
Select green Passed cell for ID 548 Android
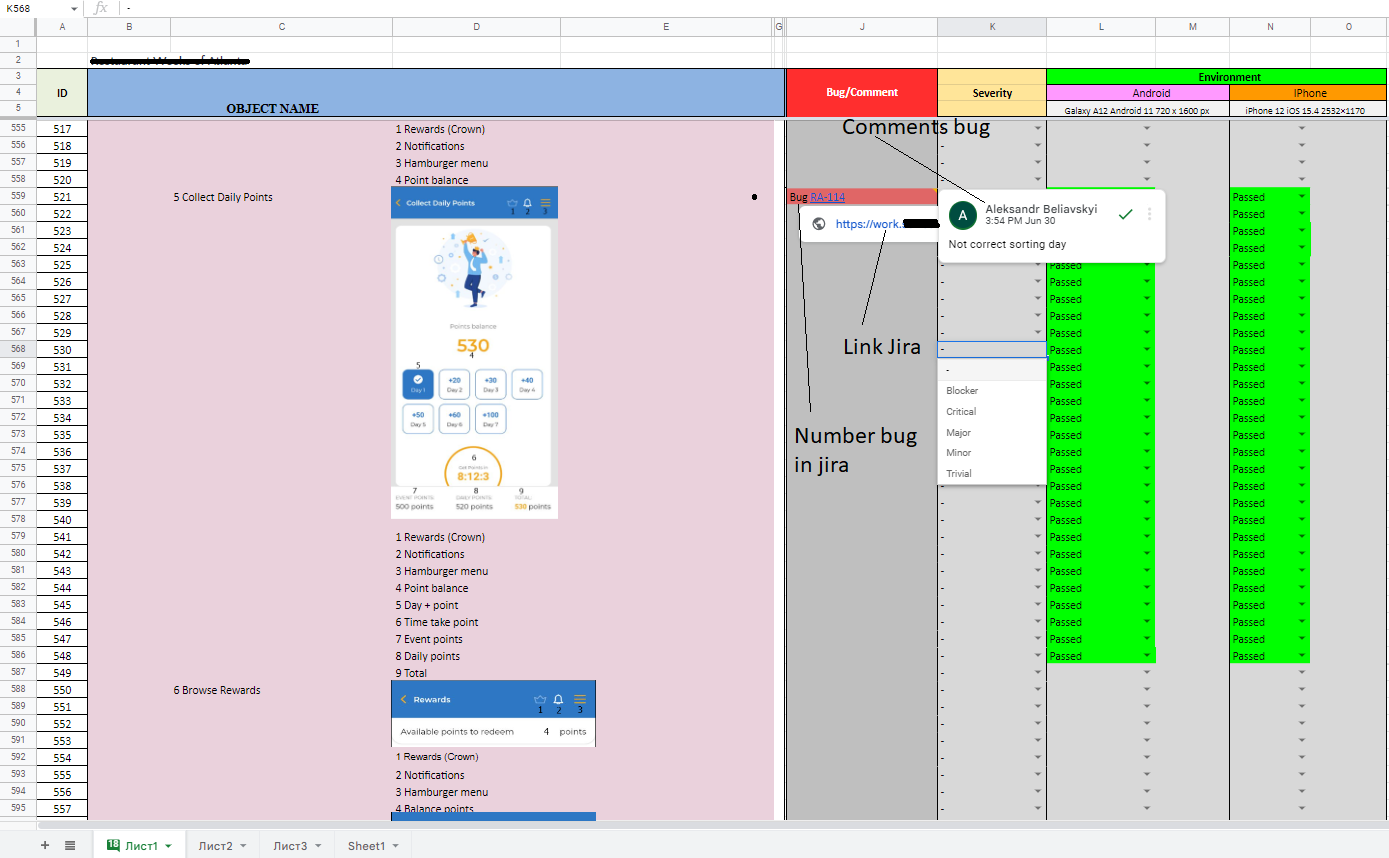(1101, 656)
